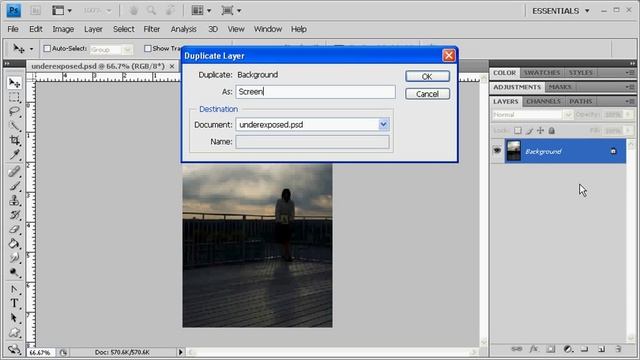The height and width of the screenshot is (360, 640).
Task: Create a new layer icon
Action: [601, 349]
